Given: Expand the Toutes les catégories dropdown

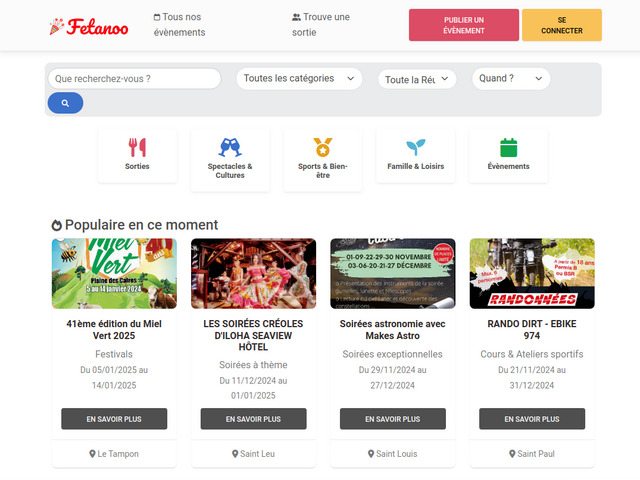Looking at the screenshot, I should (299, 78).
